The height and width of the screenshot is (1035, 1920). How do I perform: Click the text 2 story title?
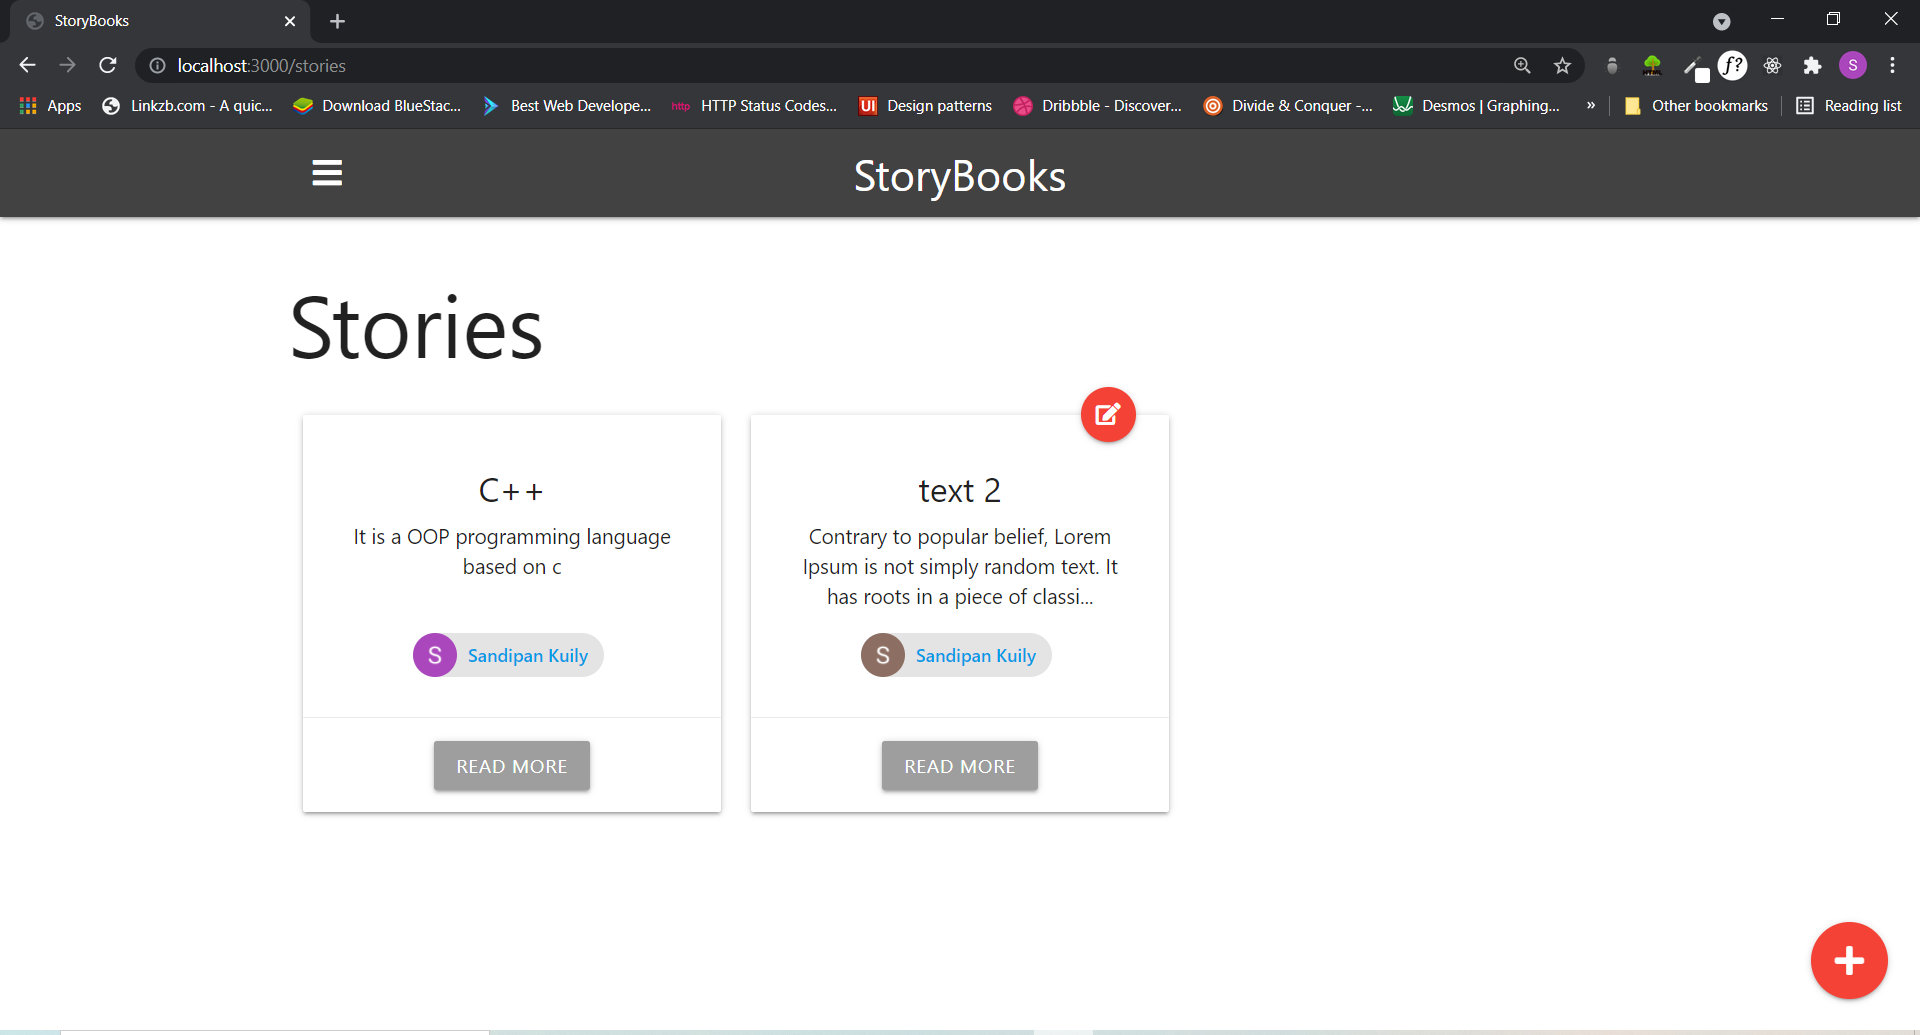[x=960, y=491]
